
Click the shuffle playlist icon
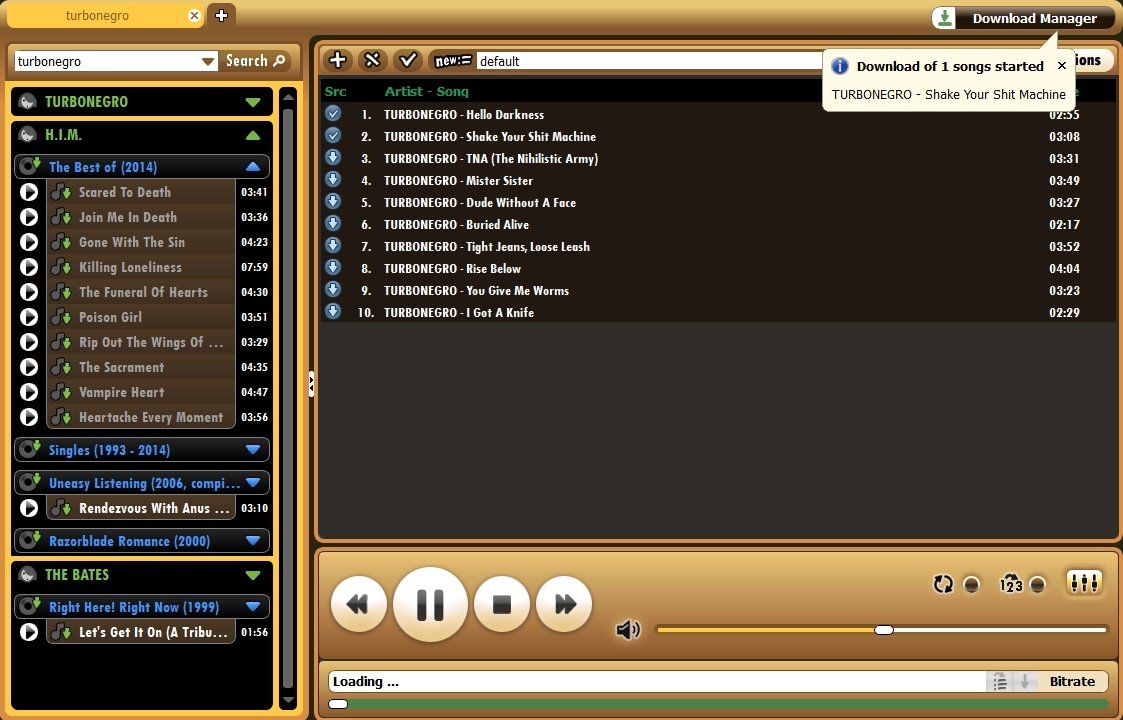coord(372,60)
